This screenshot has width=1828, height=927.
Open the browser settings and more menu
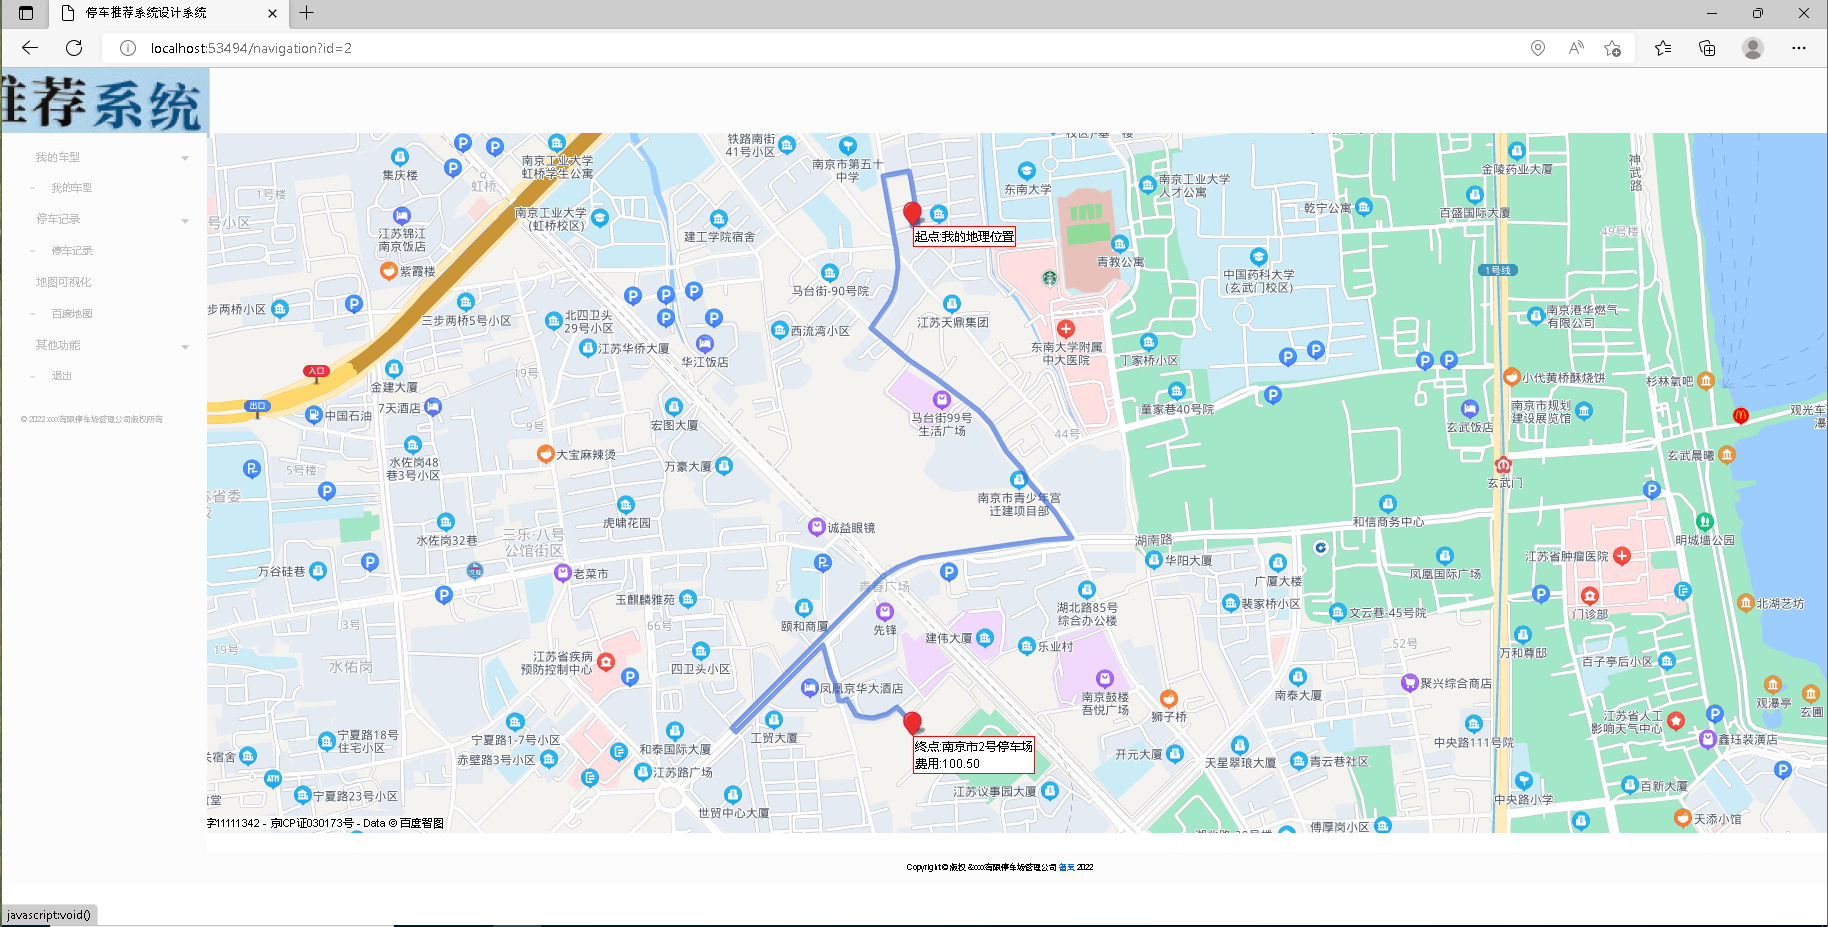[x=1799, y=48]
